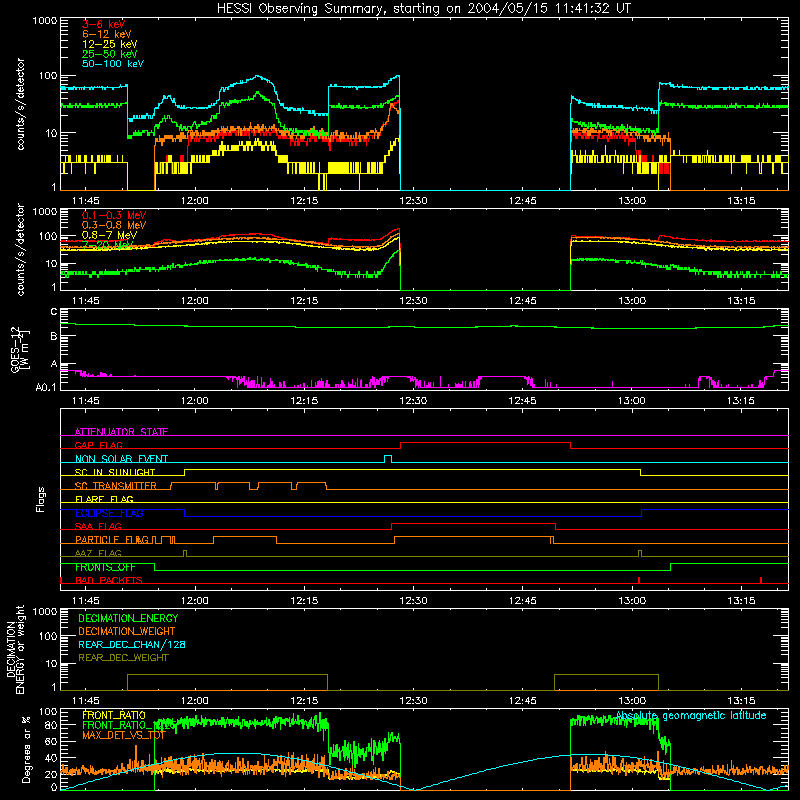Pick the REAR_DEC_CHAN/128 legend label
Screen dimensions: 800x800
tap(132, 644)
